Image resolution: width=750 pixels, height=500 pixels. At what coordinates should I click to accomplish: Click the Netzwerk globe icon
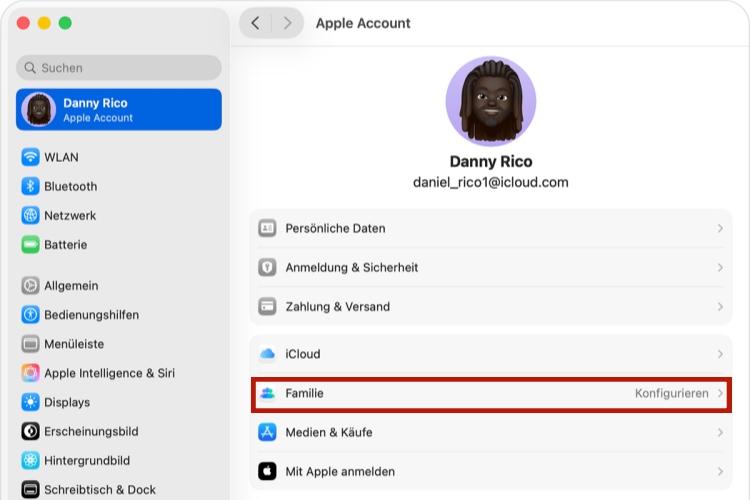click(30, 215)
